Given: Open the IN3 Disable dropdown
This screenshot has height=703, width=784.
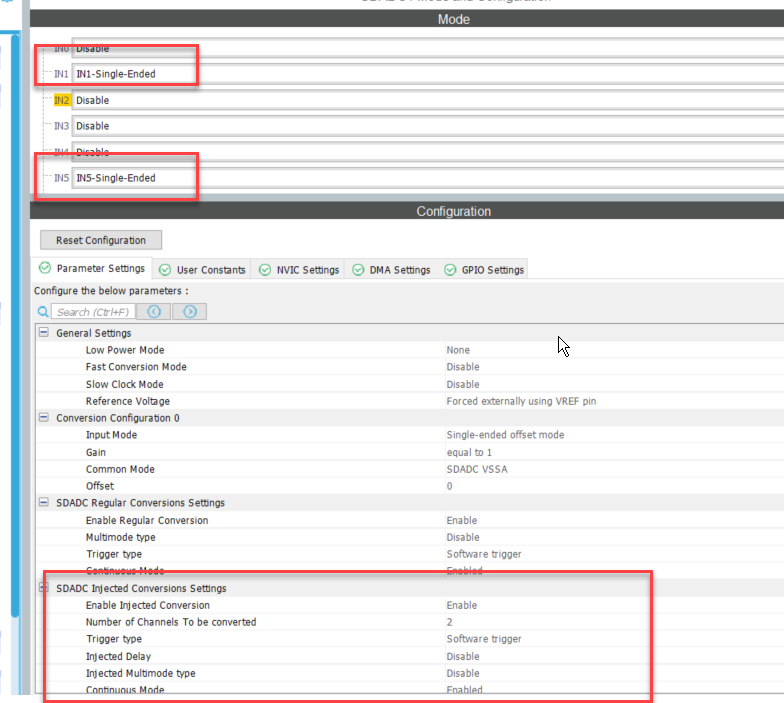Looking at the screenshot, I should tap(428, 126).
